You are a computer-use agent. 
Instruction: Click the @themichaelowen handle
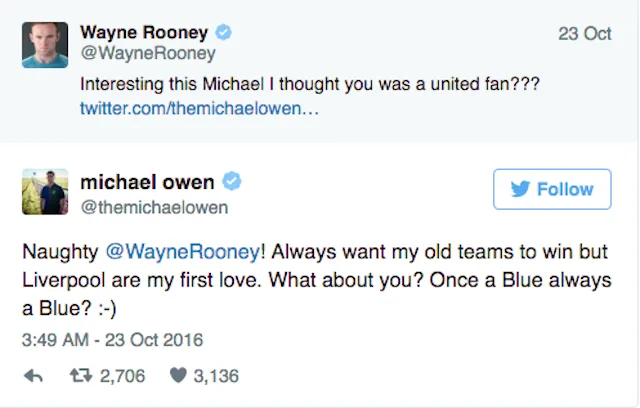[x=154, y=207]
